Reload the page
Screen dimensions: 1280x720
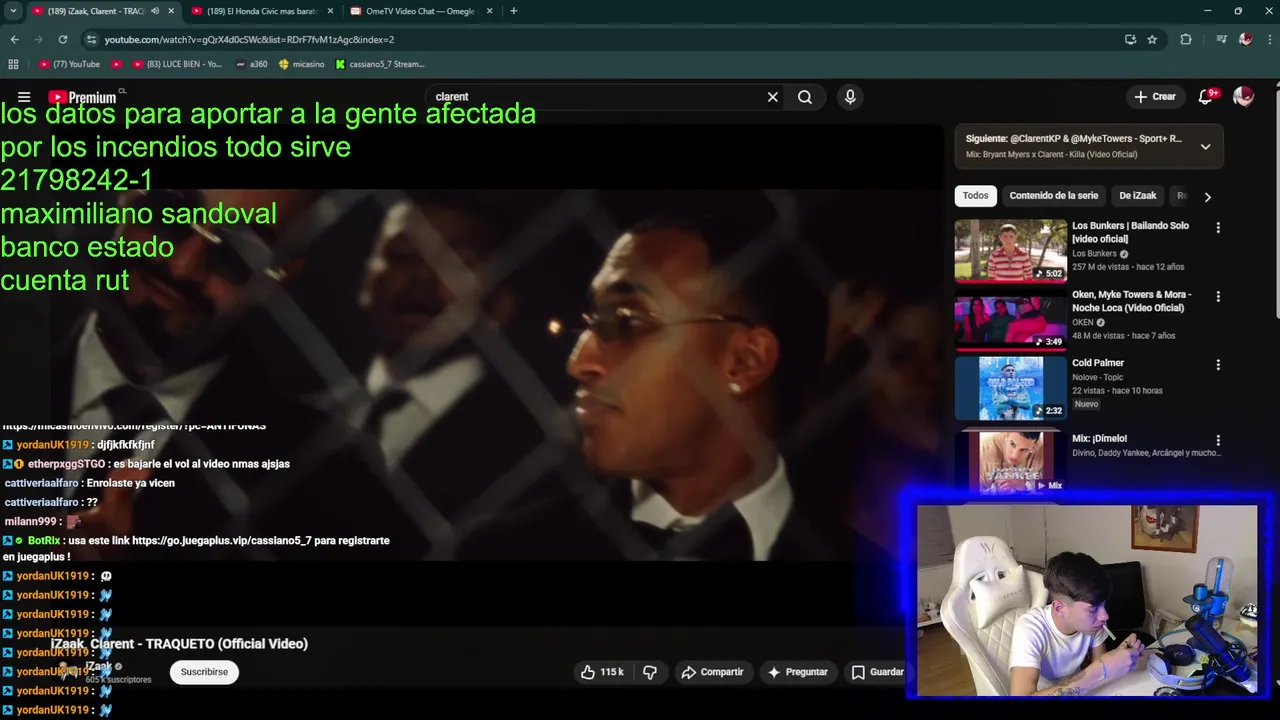click(x=62, y=39)
